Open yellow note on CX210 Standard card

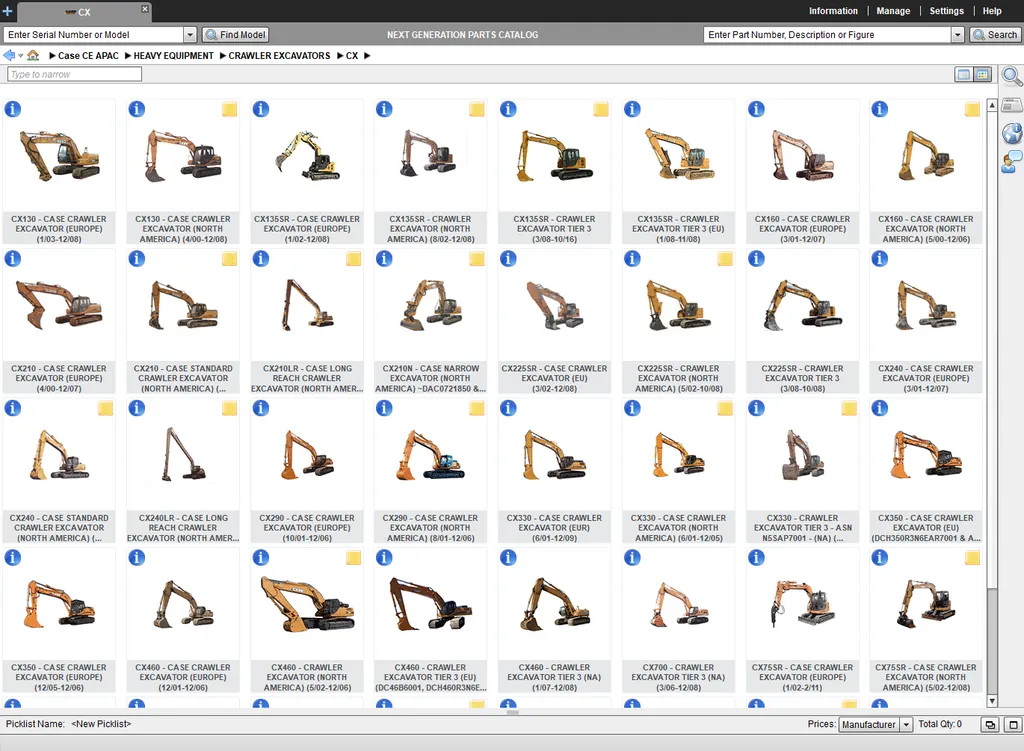[229, 259]
